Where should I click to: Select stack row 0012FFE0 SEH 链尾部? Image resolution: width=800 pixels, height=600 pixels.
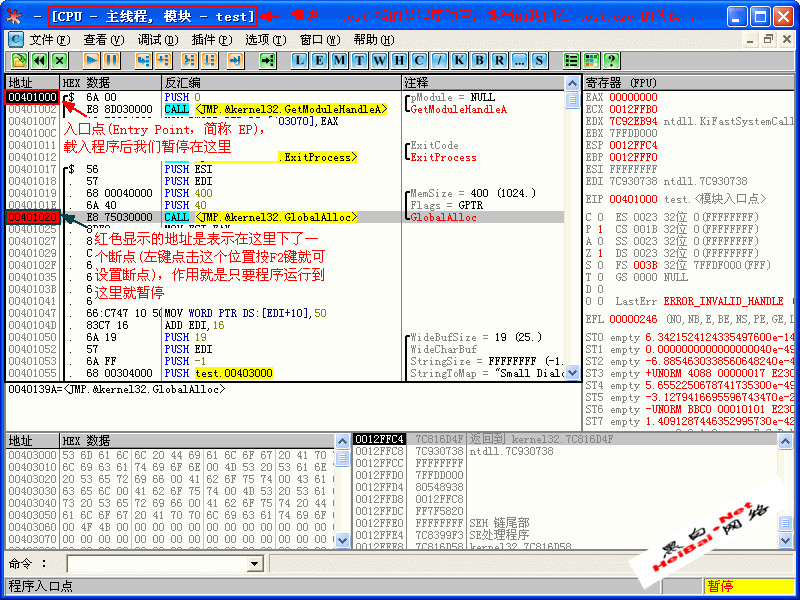(x=566, y=523)
